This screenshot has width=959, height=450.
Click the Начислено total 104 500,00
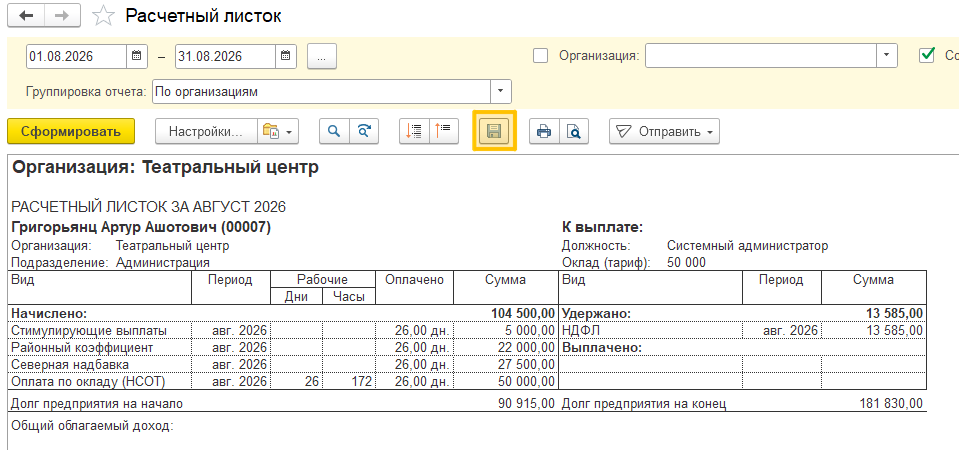tap(523, 314)
